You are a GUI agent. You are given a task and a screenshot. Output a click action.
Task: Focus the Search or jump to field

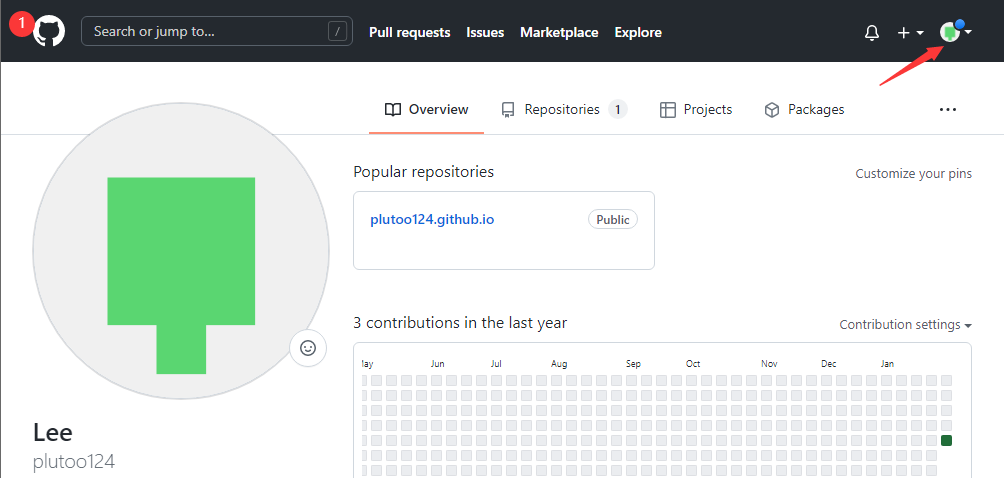pyautogui.click(x=216, y=31)
